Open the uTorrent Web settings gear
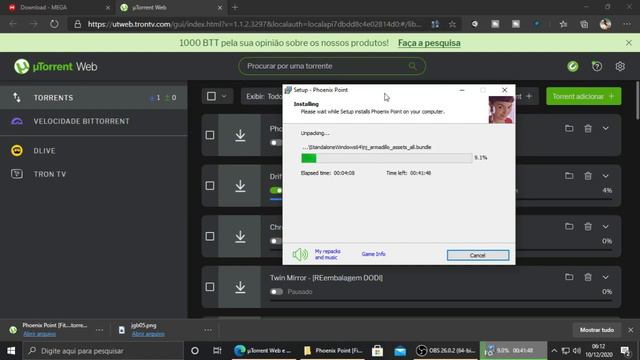 tap(620, 66)
